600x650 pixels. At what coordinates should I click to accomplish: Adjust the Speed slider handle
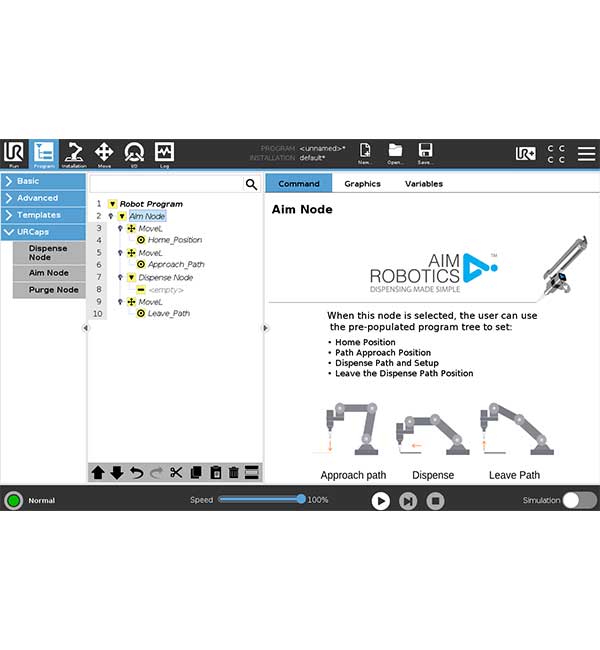(x=301, y=499)
